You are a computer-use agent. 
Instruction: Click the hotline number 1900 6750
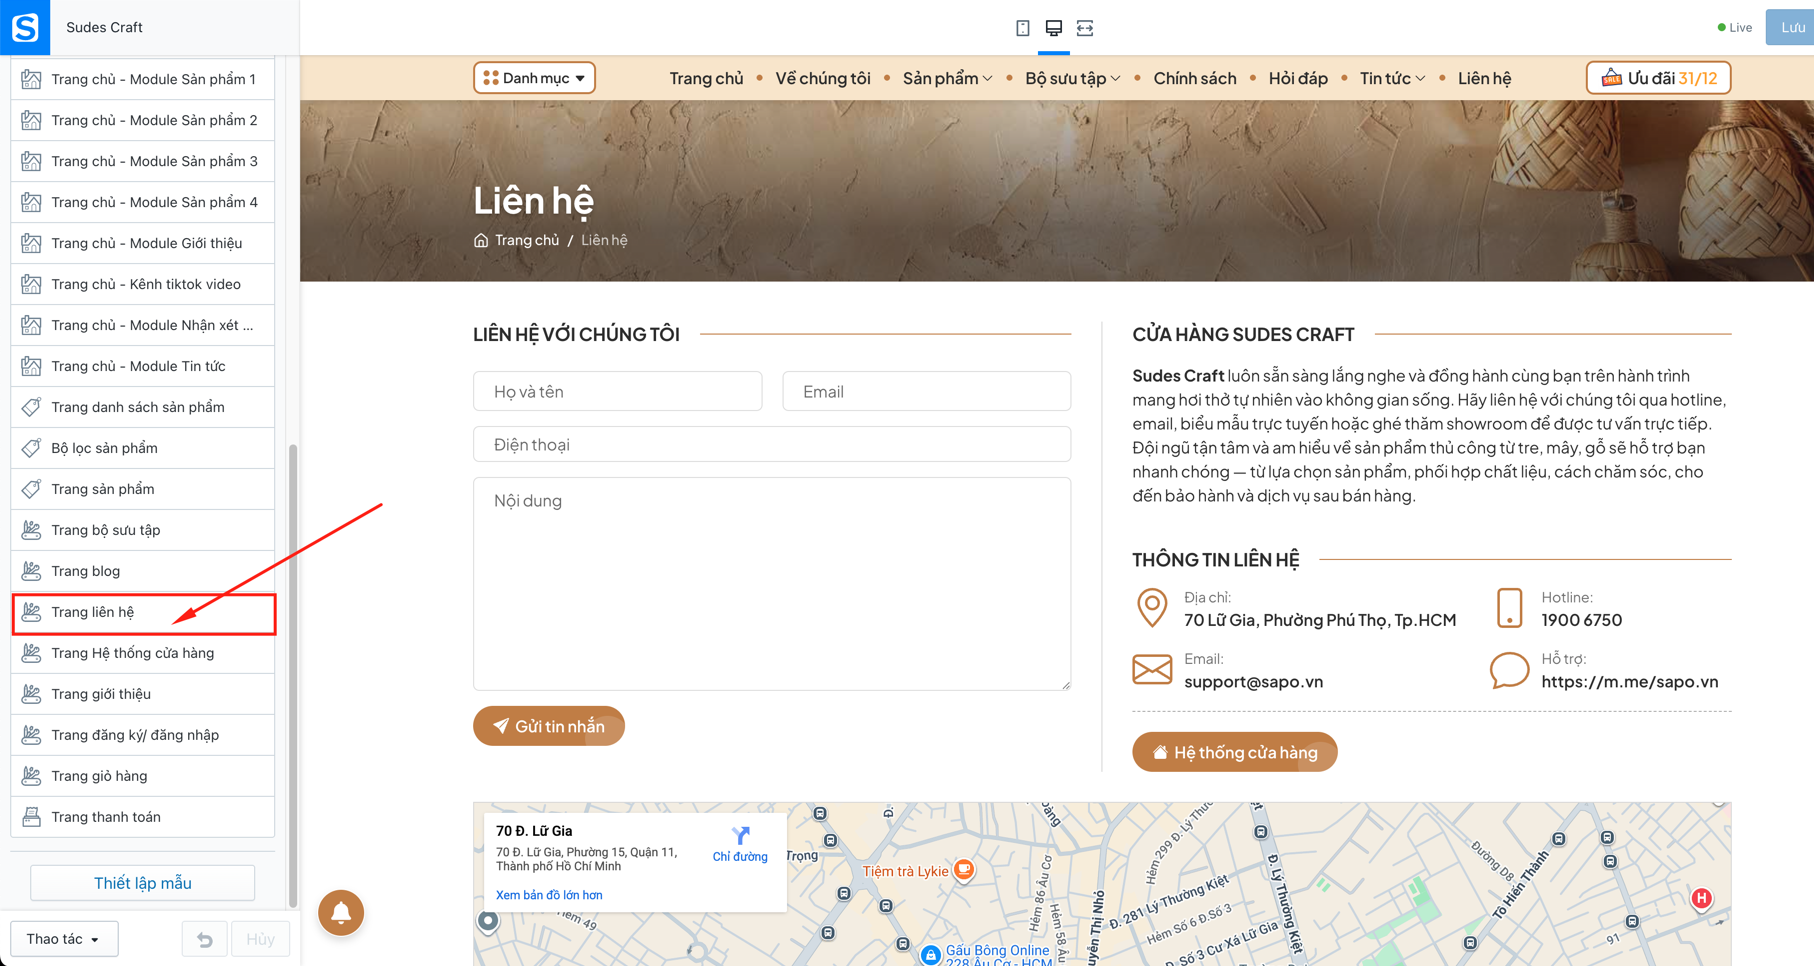point(1581,620)
